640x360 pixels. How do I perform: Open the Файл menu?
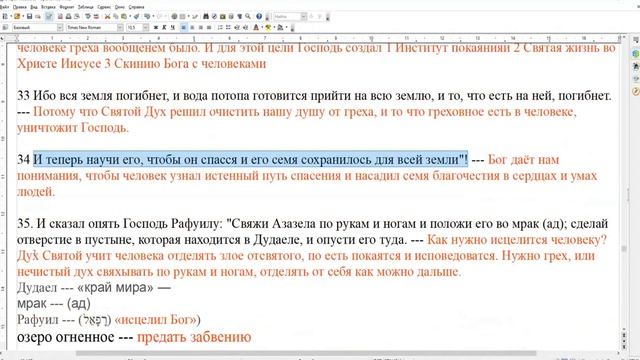click(x=4, y=7)
